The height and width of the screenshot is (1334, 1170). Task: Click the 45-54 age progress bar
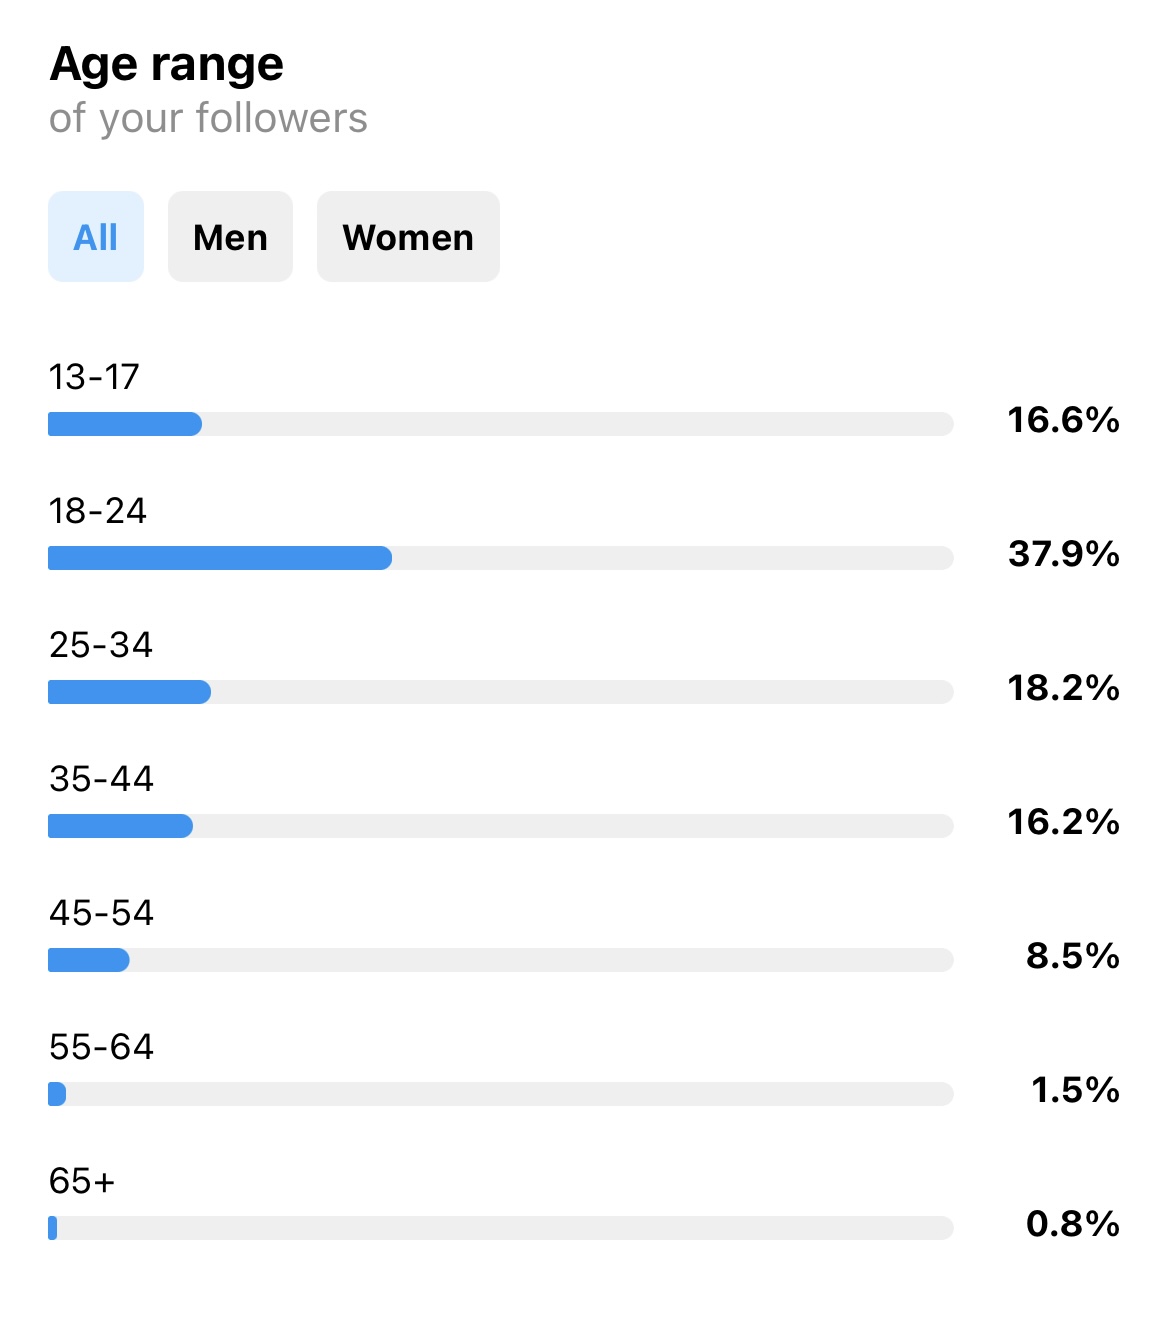(501, 960)
